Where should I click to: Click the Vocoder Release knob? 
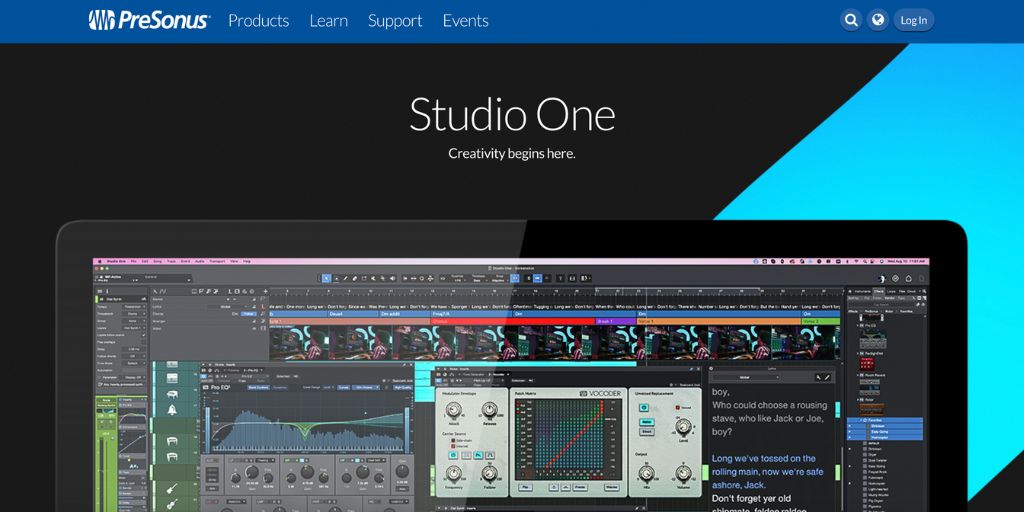click(x=490, y=409)
